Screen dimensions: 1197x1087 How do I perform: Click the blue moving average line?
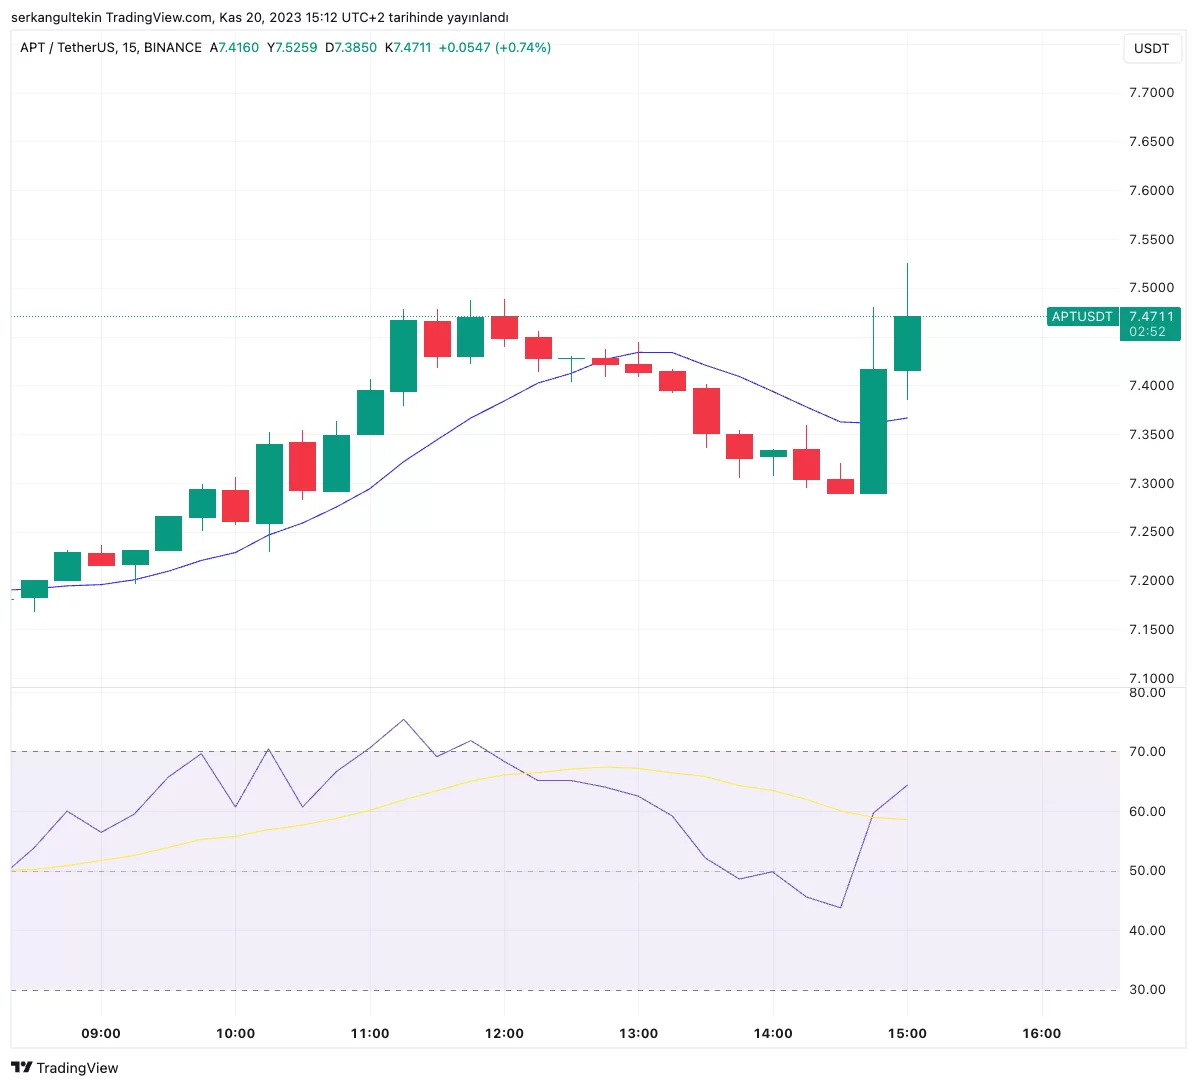point(470,417)
